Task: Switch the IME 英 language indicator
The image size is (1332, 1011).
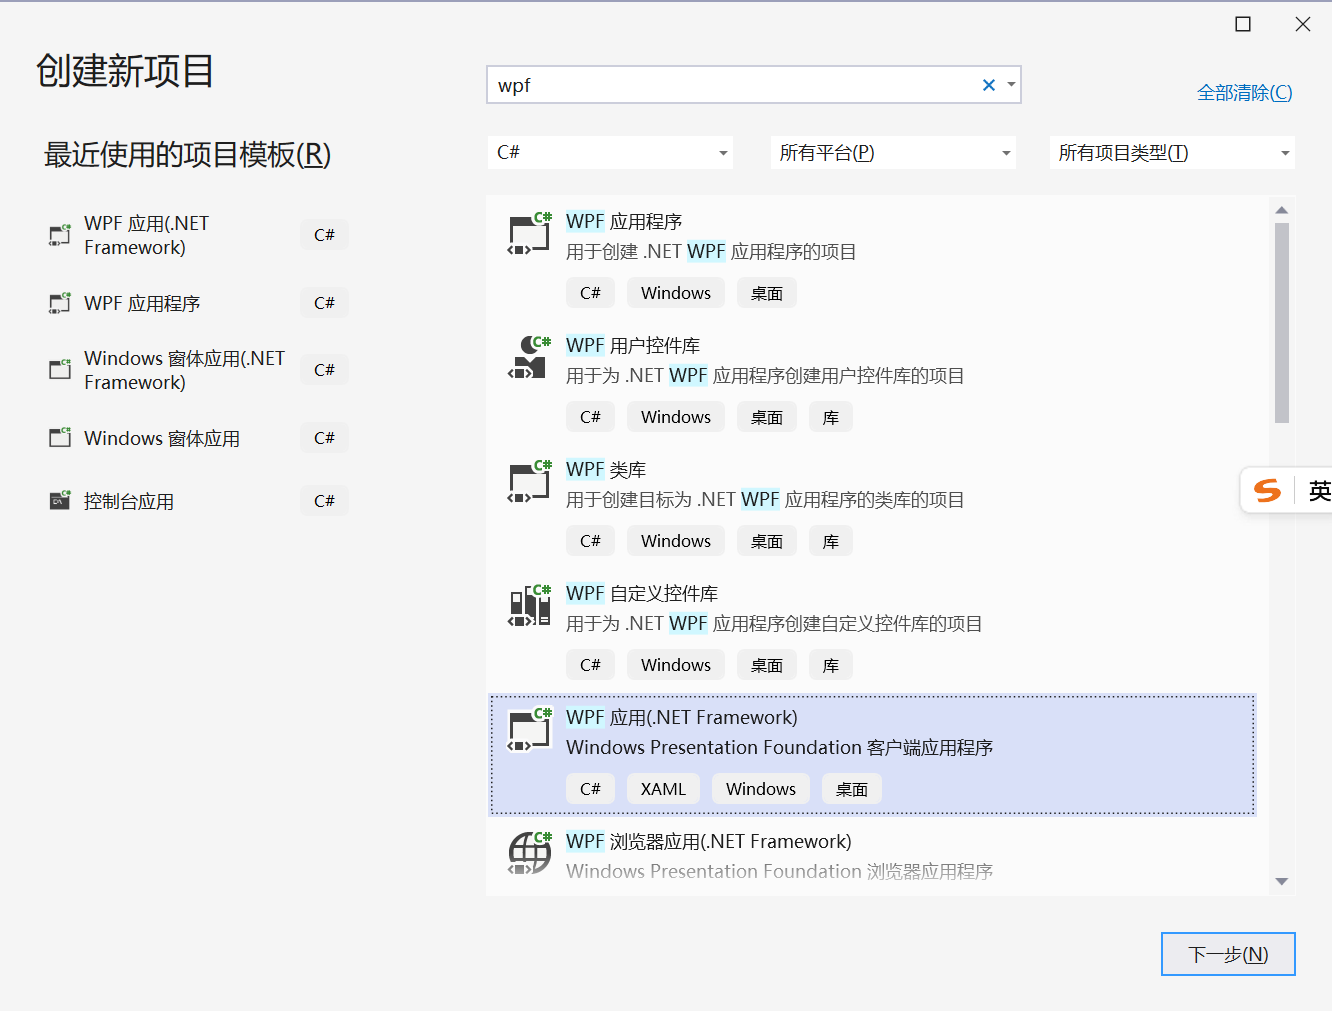Action: tap(1319, 490)
